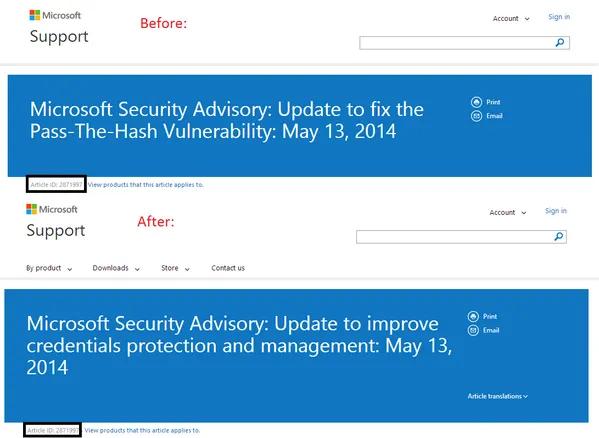
Task: Click the top View products that this article applies to link
Action: pyautogui.click(x=146, y=184)
